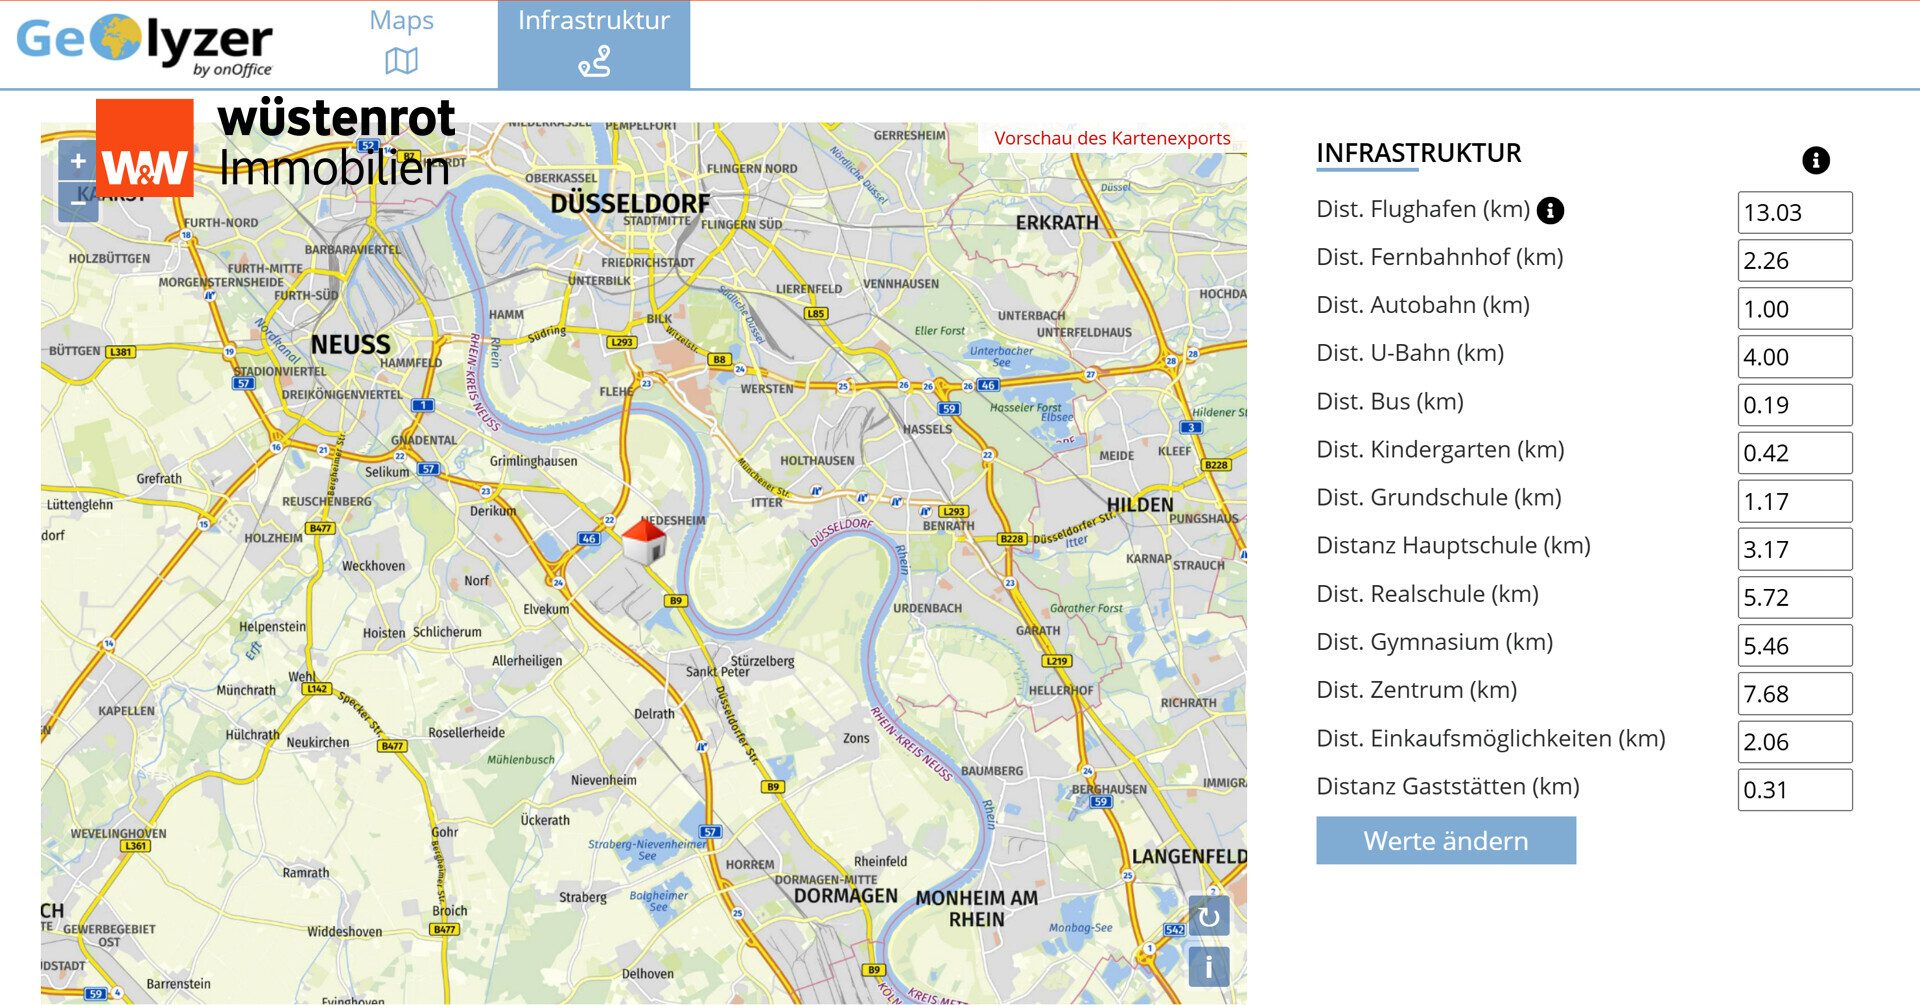Show info for Dist. Flughafen
The image size is (1920, 1005).
click(1550, 210)
